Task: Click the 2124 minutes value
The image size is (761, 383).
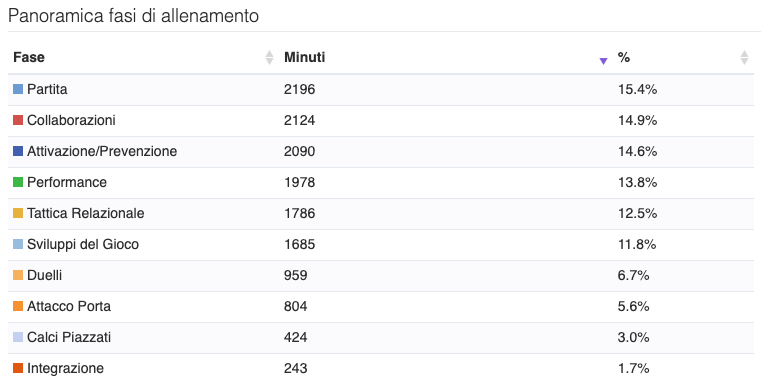Action: click(x=299, y=120)
